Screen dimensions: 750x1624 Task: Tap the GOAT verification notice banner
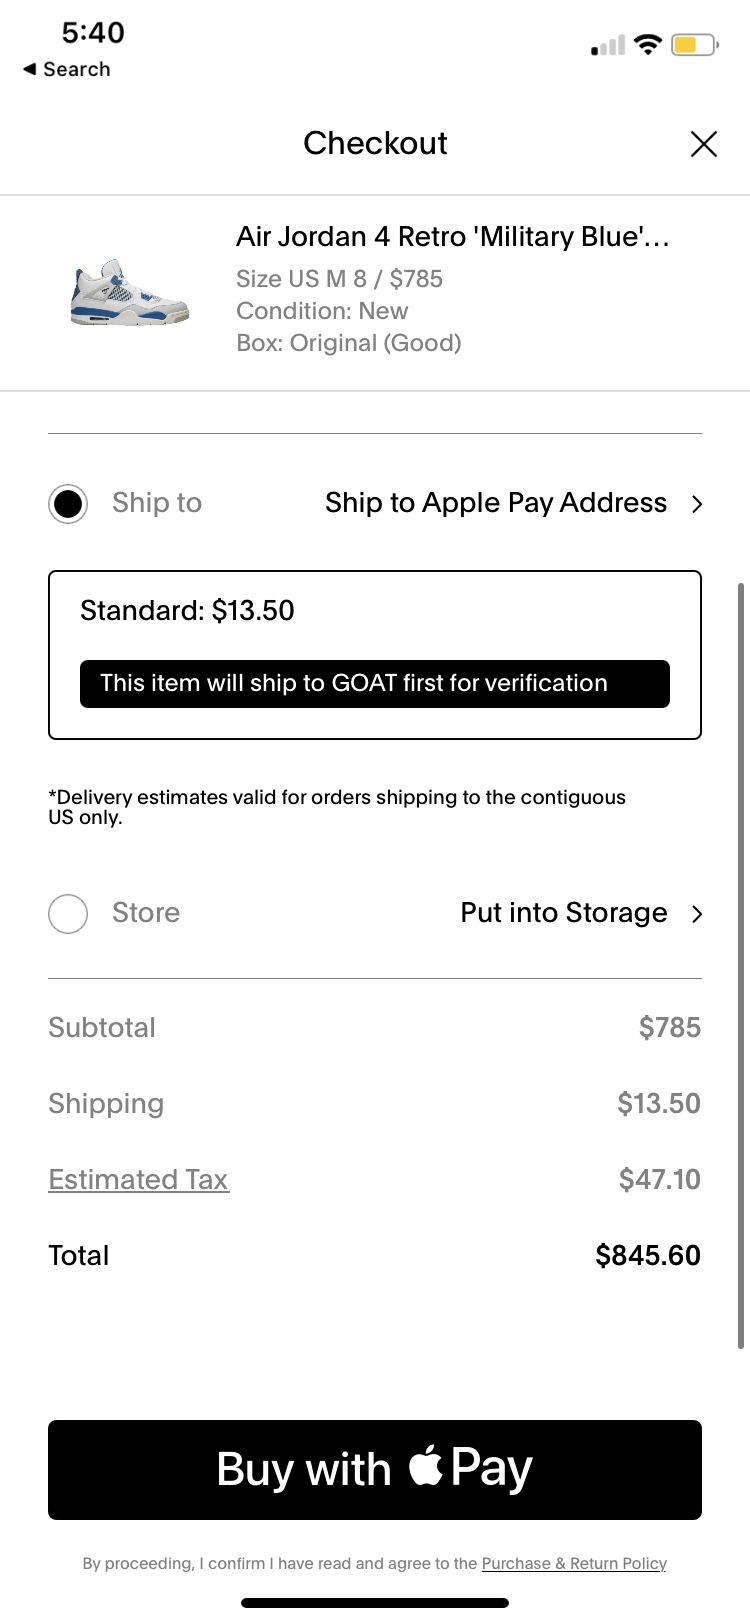(x=374, y=684)
